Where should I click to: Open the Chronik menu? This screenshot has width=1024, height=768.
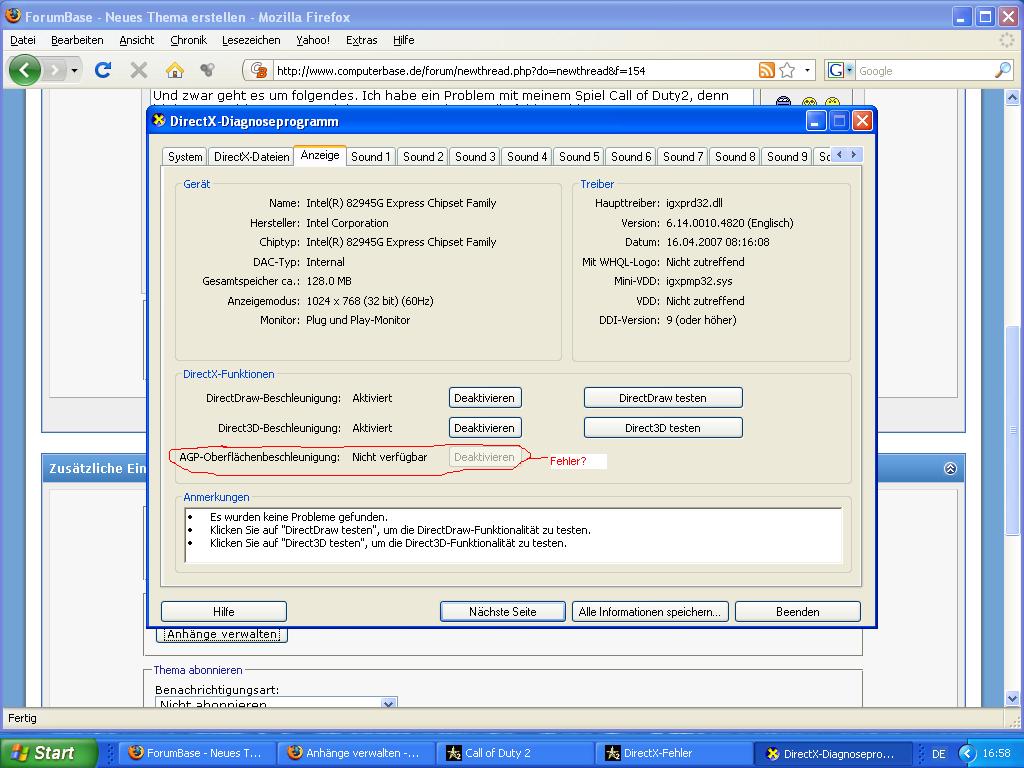point(188,40)
